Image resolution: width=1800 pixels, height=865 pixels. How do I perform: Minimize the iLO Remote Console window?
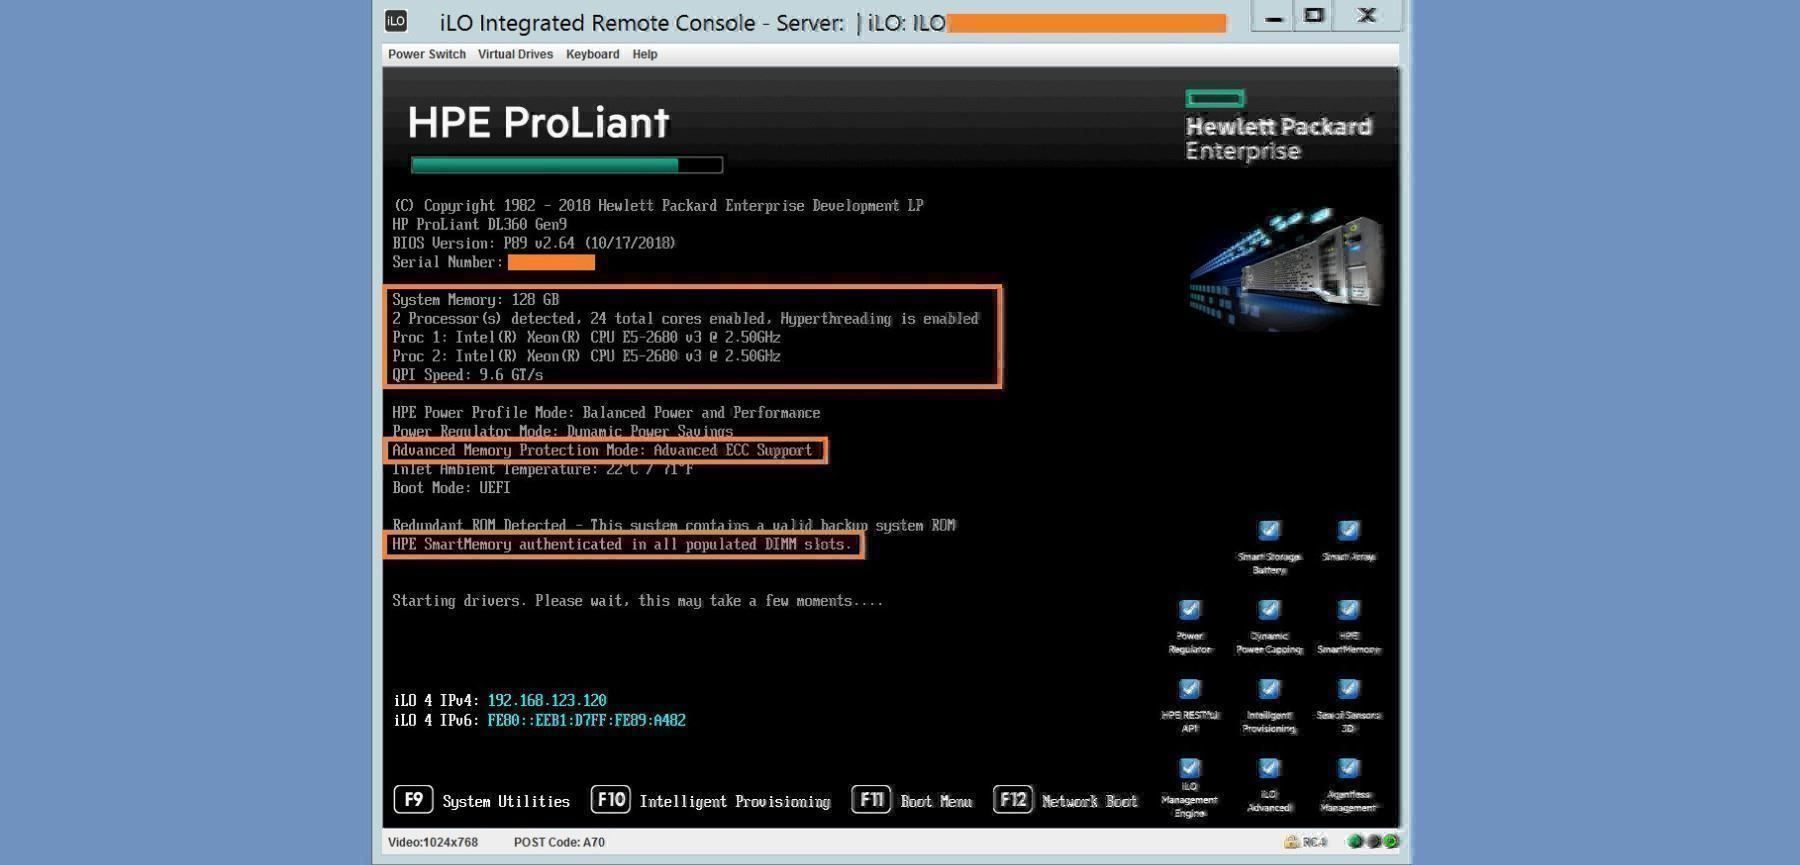click(x=1273, y=17)
